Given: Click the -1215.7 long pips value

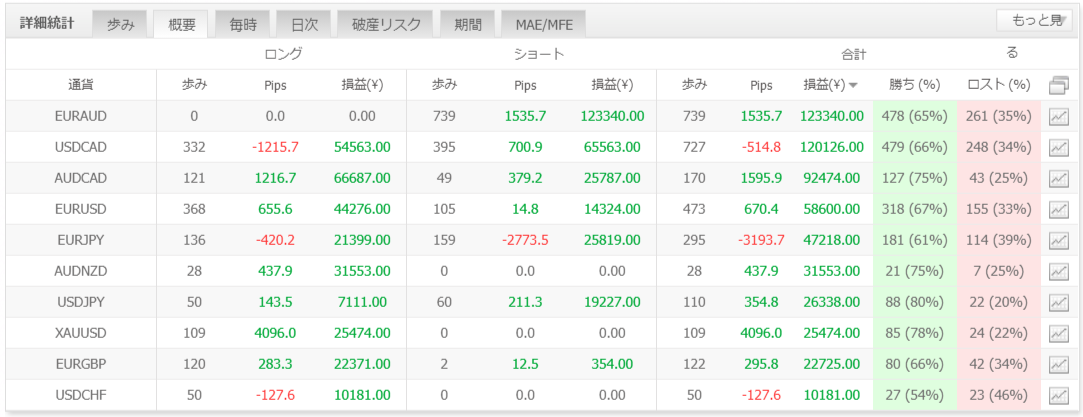Looking at the screenshot, I should pyautogui.click(x=275, y=148).
